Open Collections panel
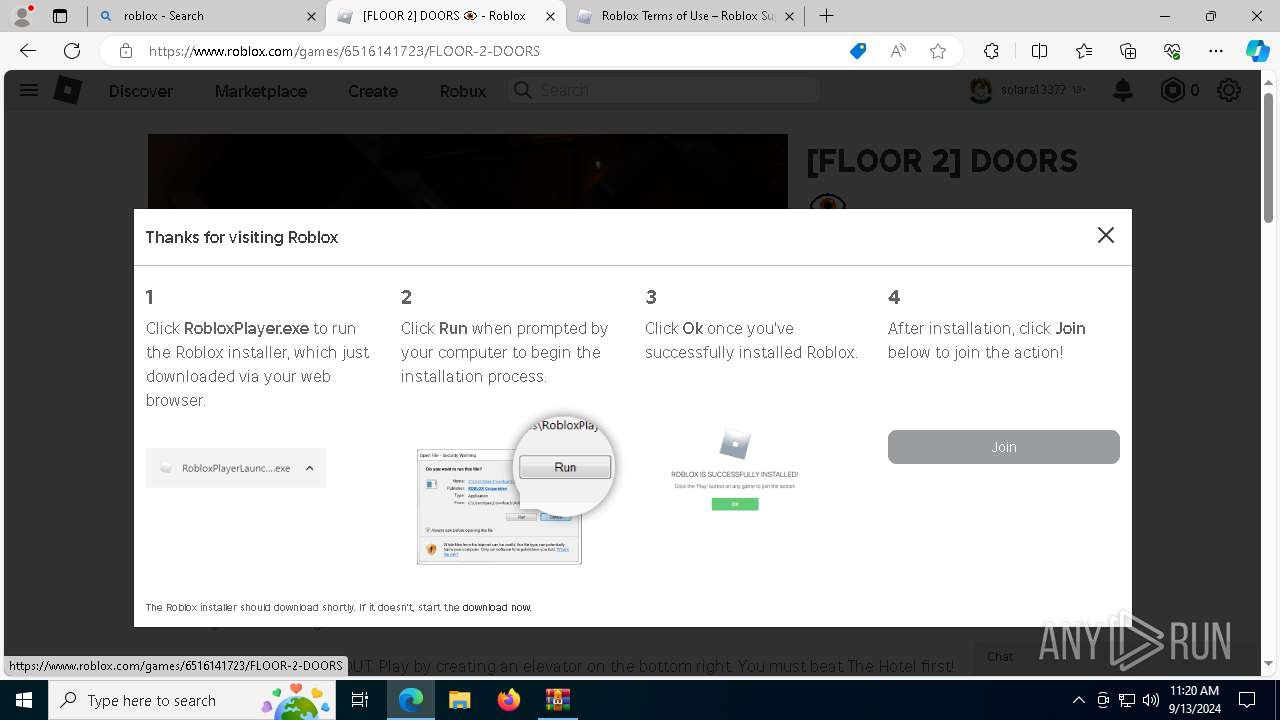Screen dimensions: 1280x720 [x=1128, y=51]
